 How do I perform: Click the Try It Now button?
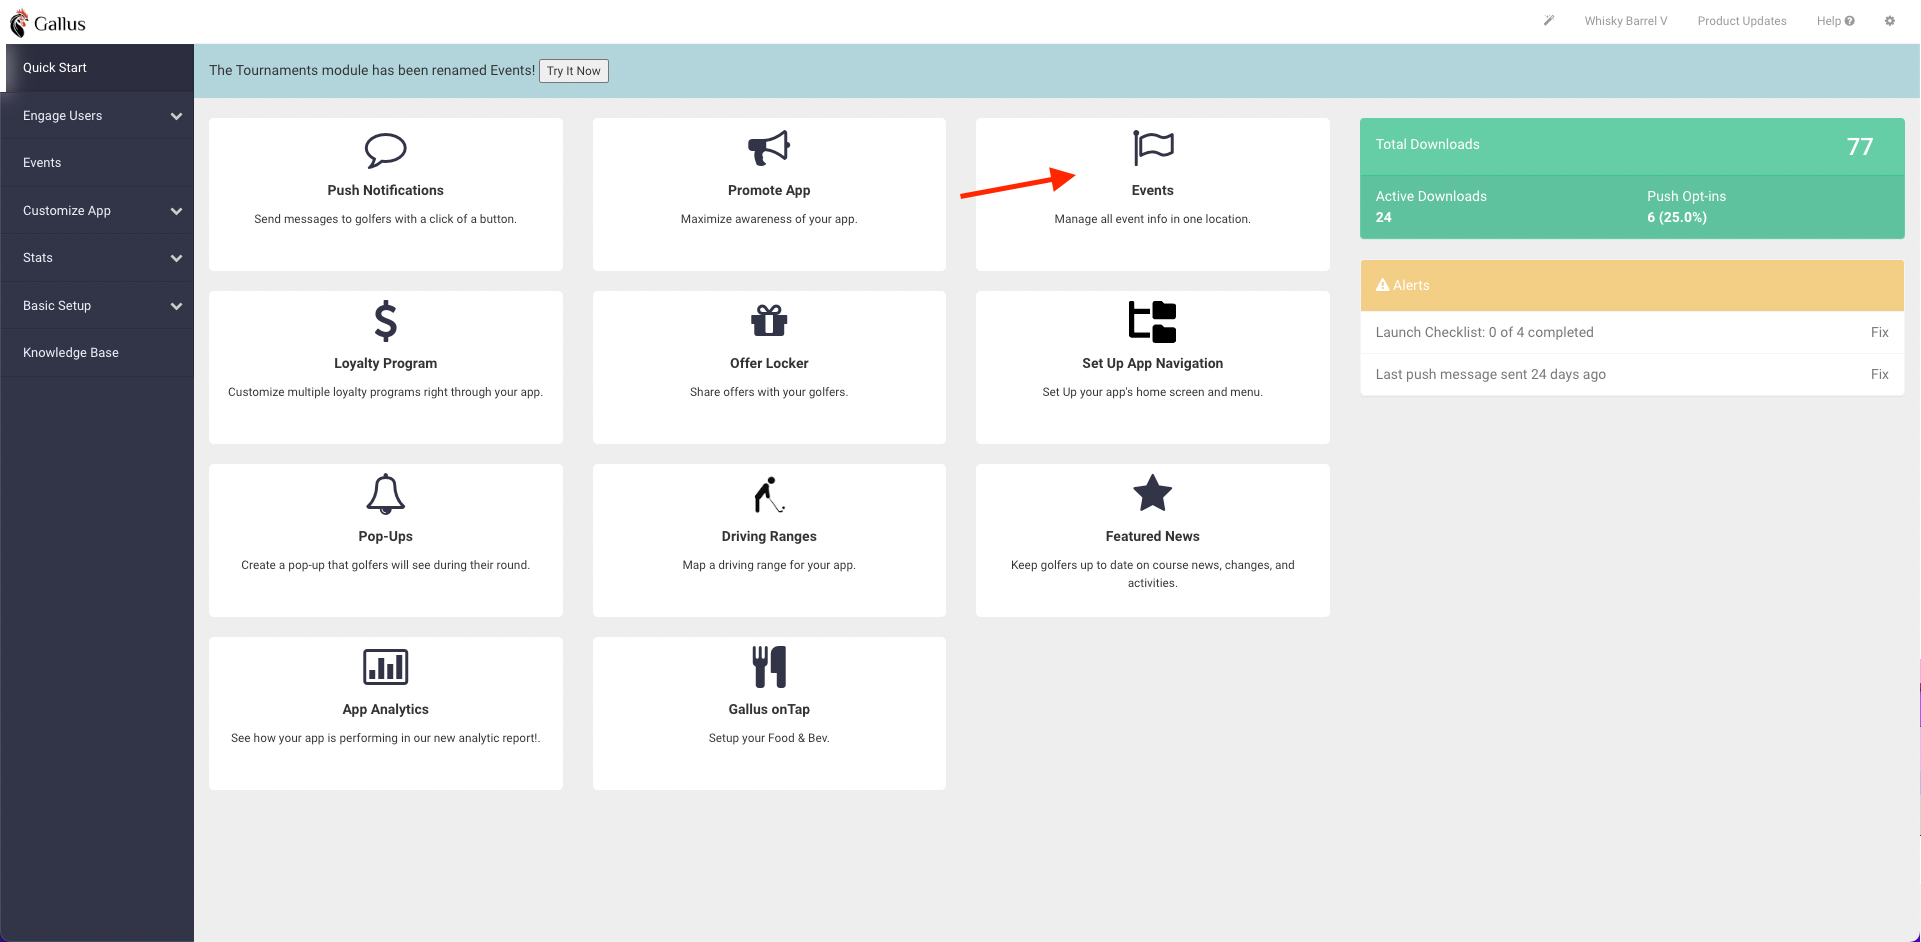(574, 71)
